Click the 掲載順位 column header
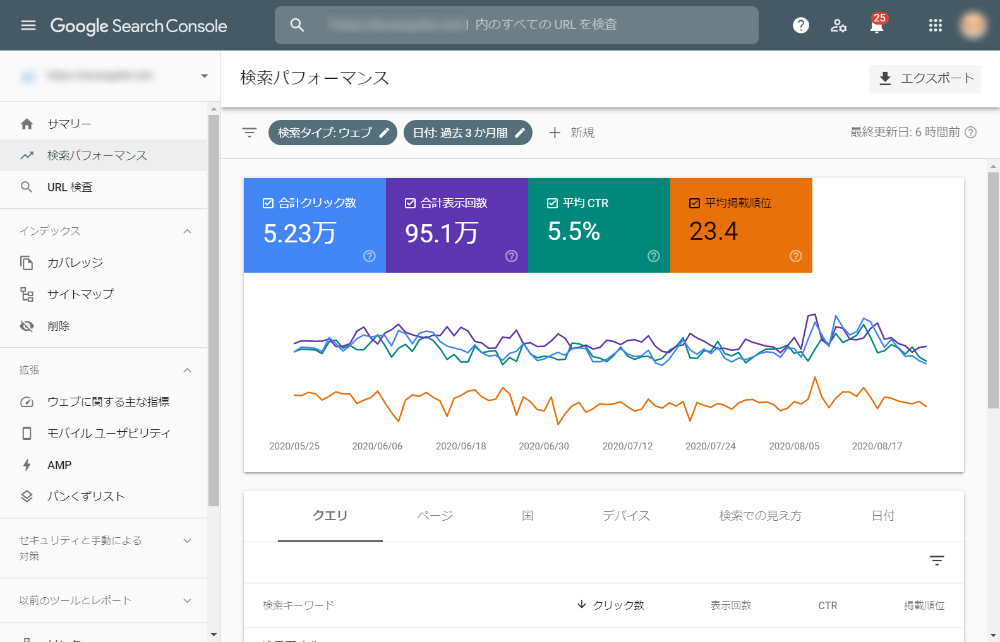Screen dimensions: 1000x642 pyautogui.click(x=924, y=605)
